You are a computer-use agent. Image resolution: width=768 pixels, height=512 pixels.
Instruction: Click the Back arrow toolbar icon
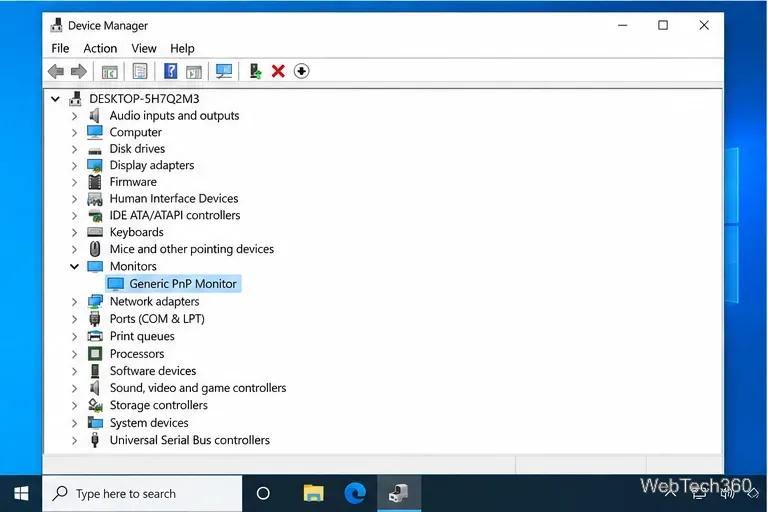(x=56, y=72)
